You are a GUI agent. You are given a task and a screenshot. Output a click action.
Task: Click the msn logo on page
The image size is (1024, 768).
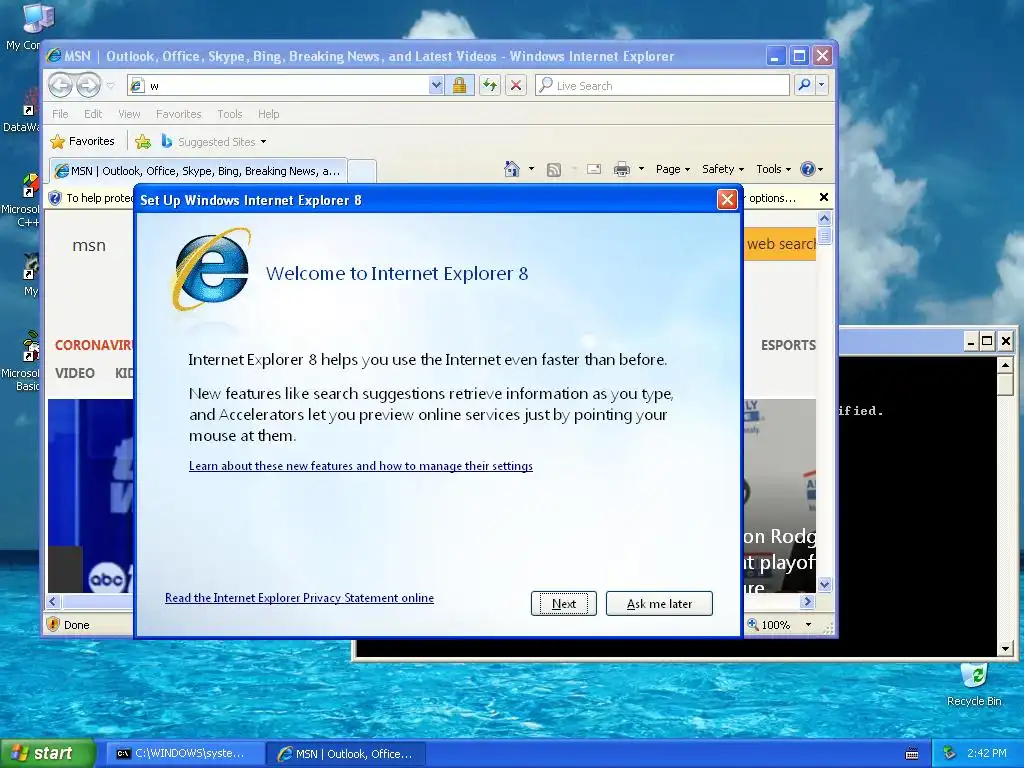tap(89, 246)
